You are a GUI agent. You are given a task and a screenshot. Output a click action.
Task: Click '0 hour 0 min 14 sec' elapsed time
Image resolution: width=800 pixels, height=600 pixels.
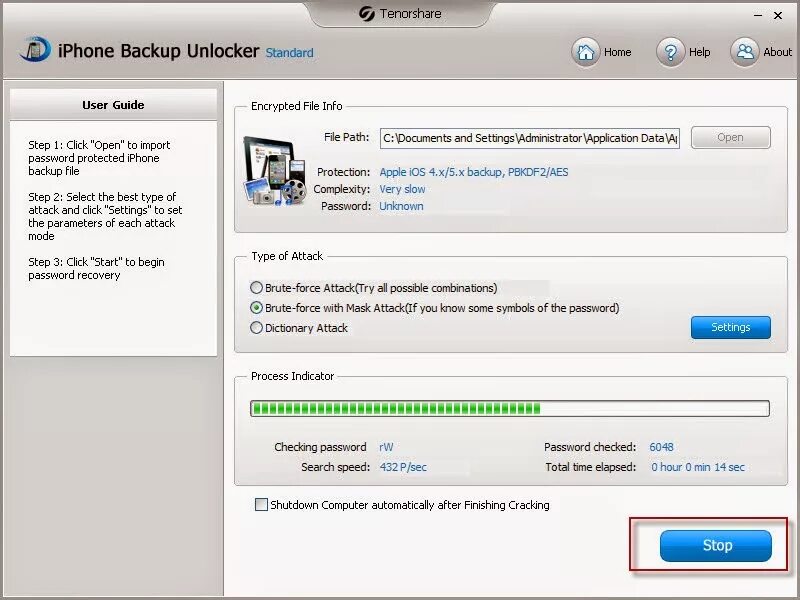[x=697, y=467]
